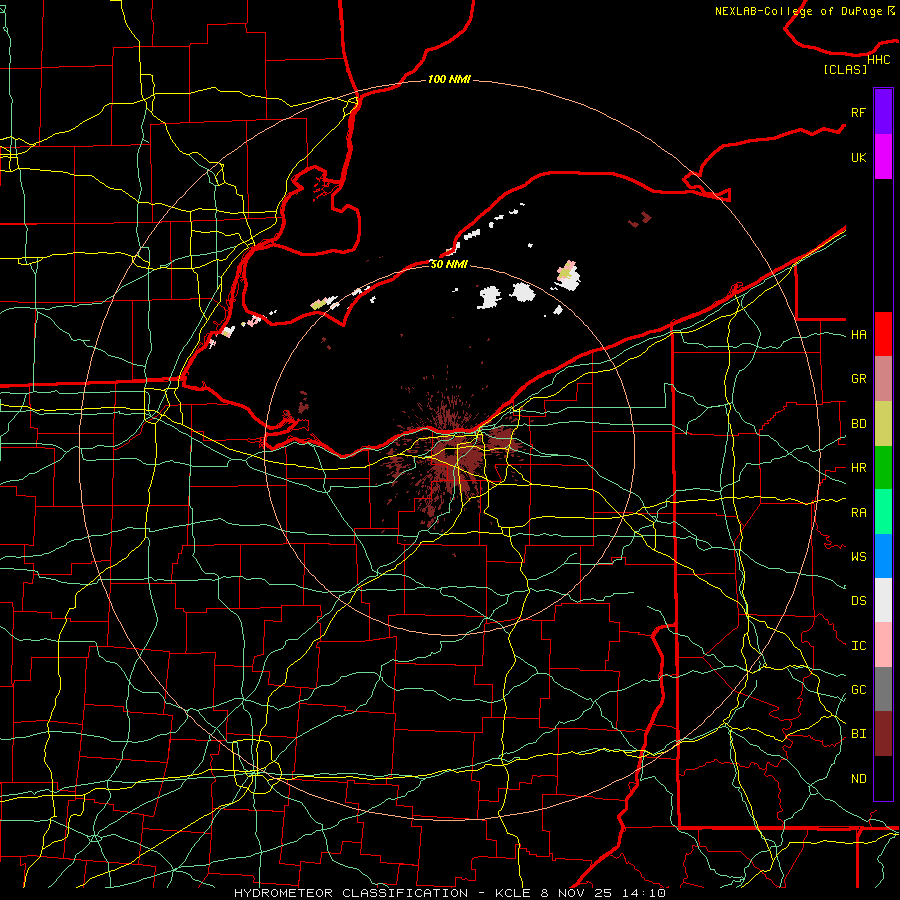This screenshot has width=900, height=900.
Task: Click the HHC product code text
Action: [878, 60]
